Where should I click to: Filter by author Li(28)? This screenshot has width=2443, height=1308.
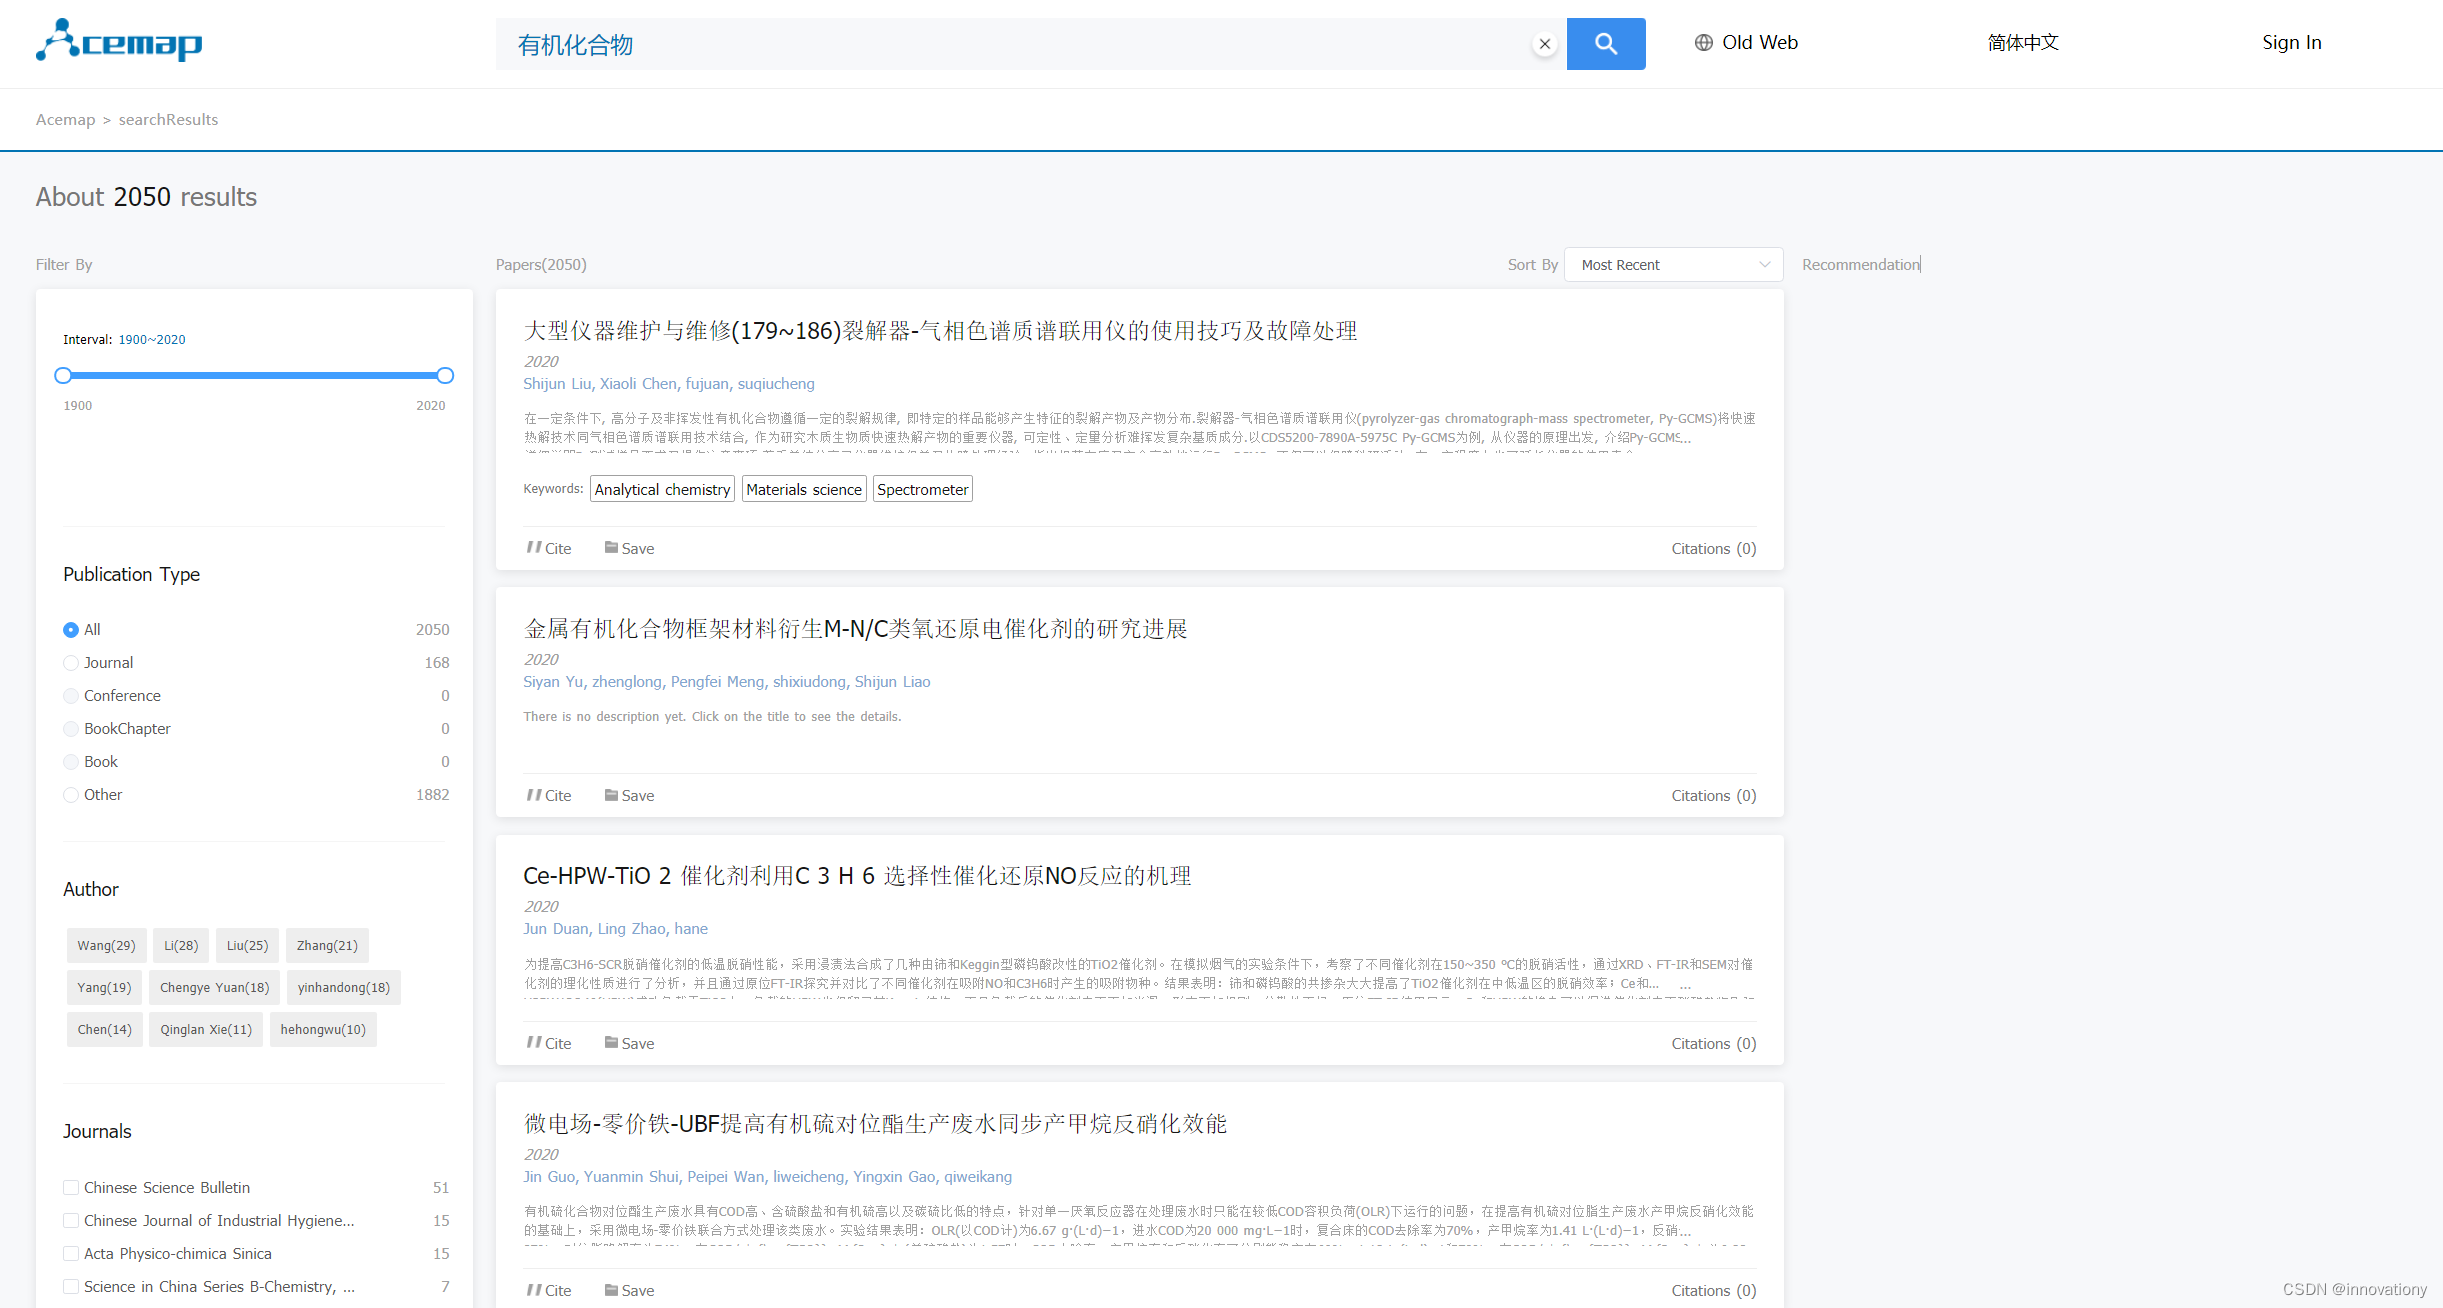click(181, 946)
